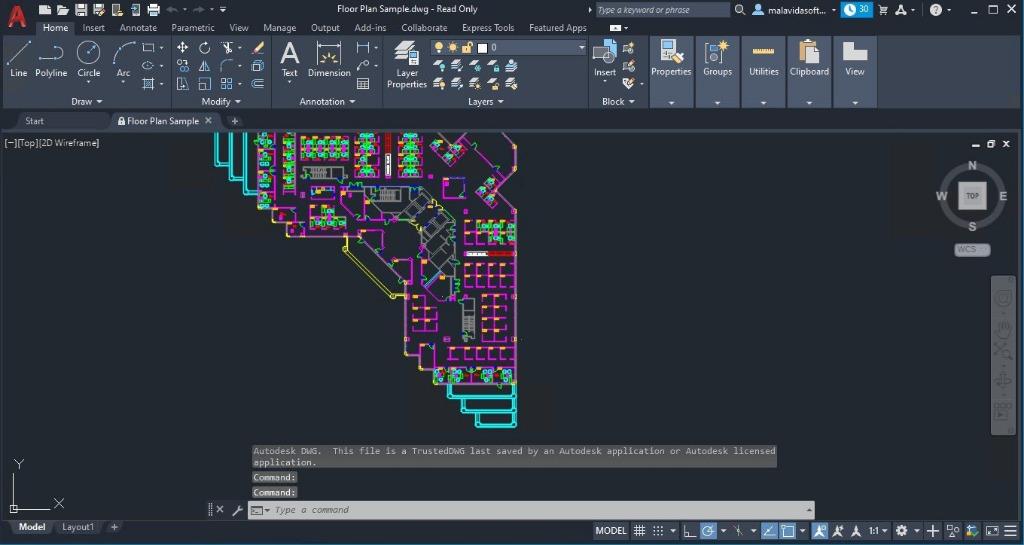Select the Line drawing tool
Viewport: 1024px width, 545px height.
point(18,59)
